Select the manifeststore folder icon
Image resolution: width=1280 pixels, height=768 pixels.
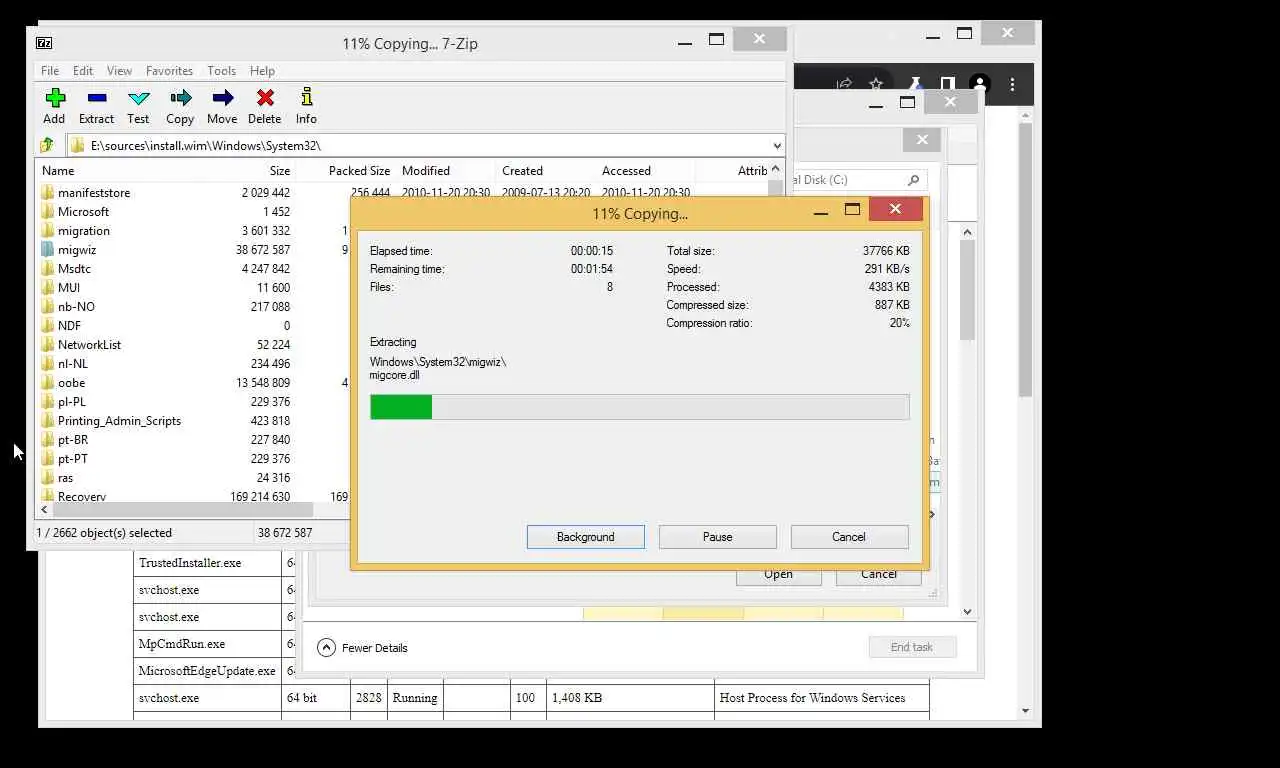(48, 192)
